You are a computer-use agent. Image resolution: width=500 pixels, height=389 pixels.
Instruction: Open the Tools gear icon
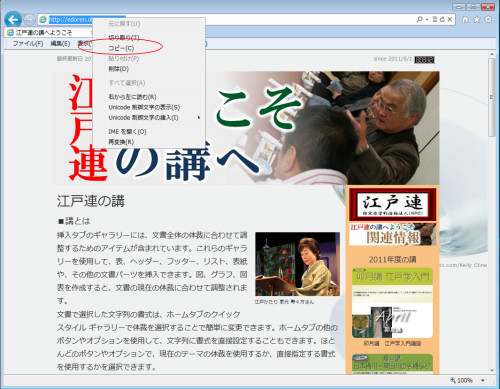click(x=488, y=20)
